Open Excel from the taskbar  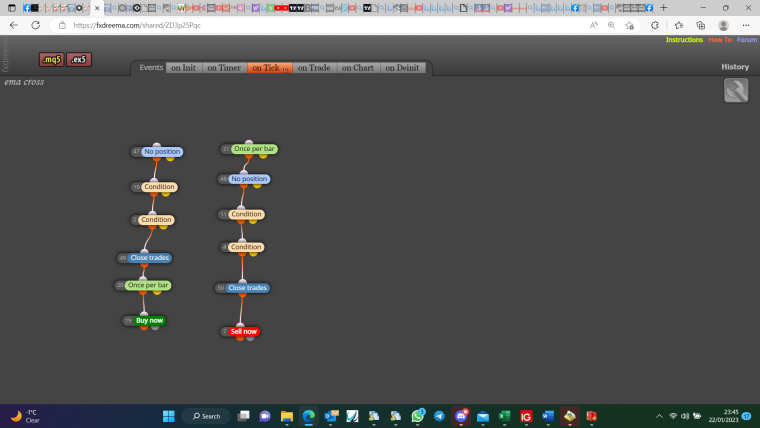click(x=504, y=416)
